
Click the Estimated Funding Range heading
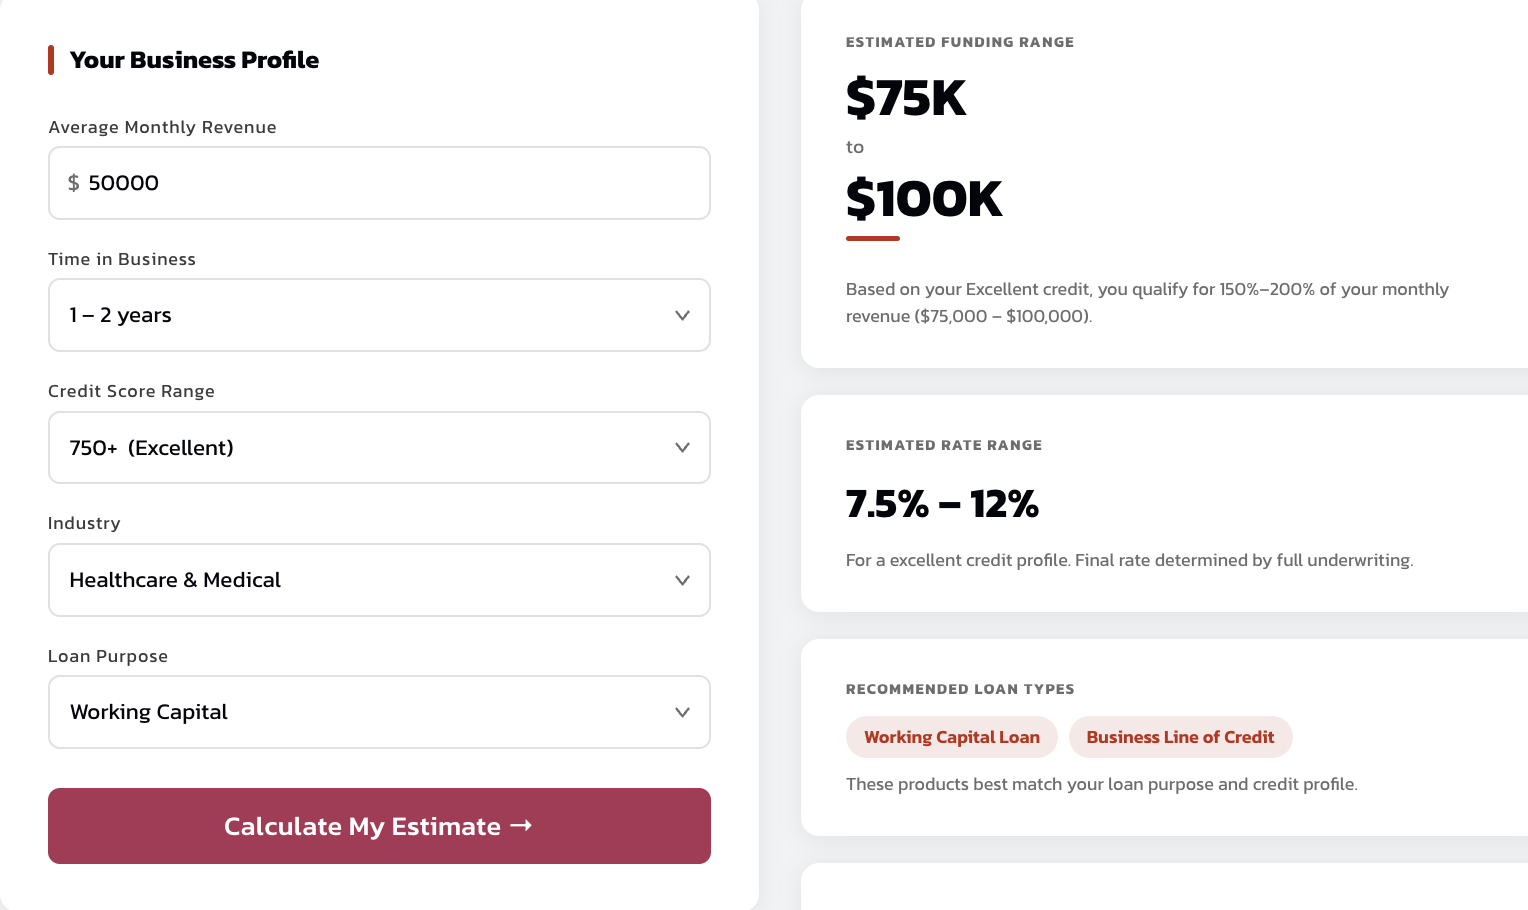point(960,42)
